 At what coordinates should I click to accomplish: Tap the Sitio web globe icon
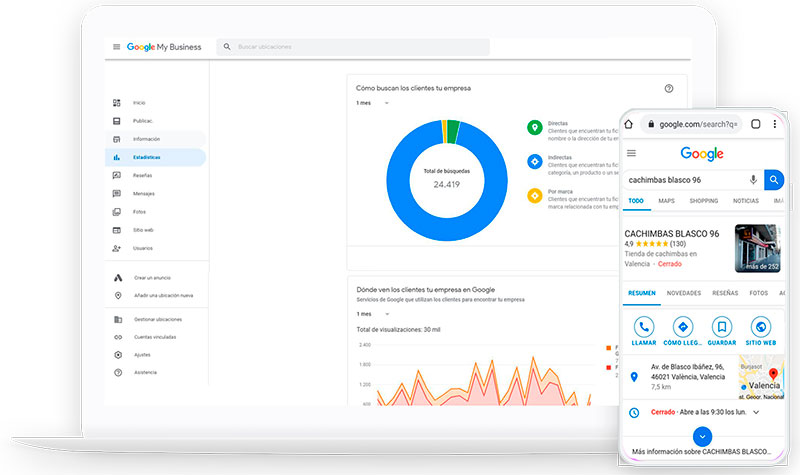761,327
